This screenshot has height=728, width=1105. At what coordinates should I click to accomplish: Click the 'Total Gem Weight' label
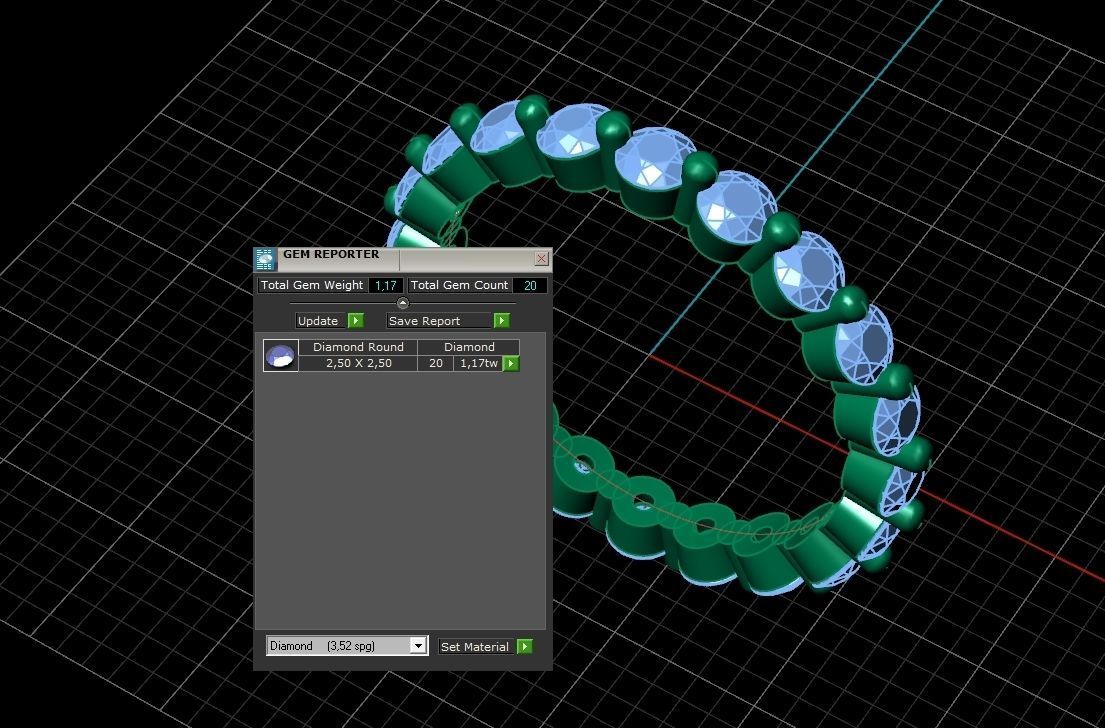(x=312, y=285)
